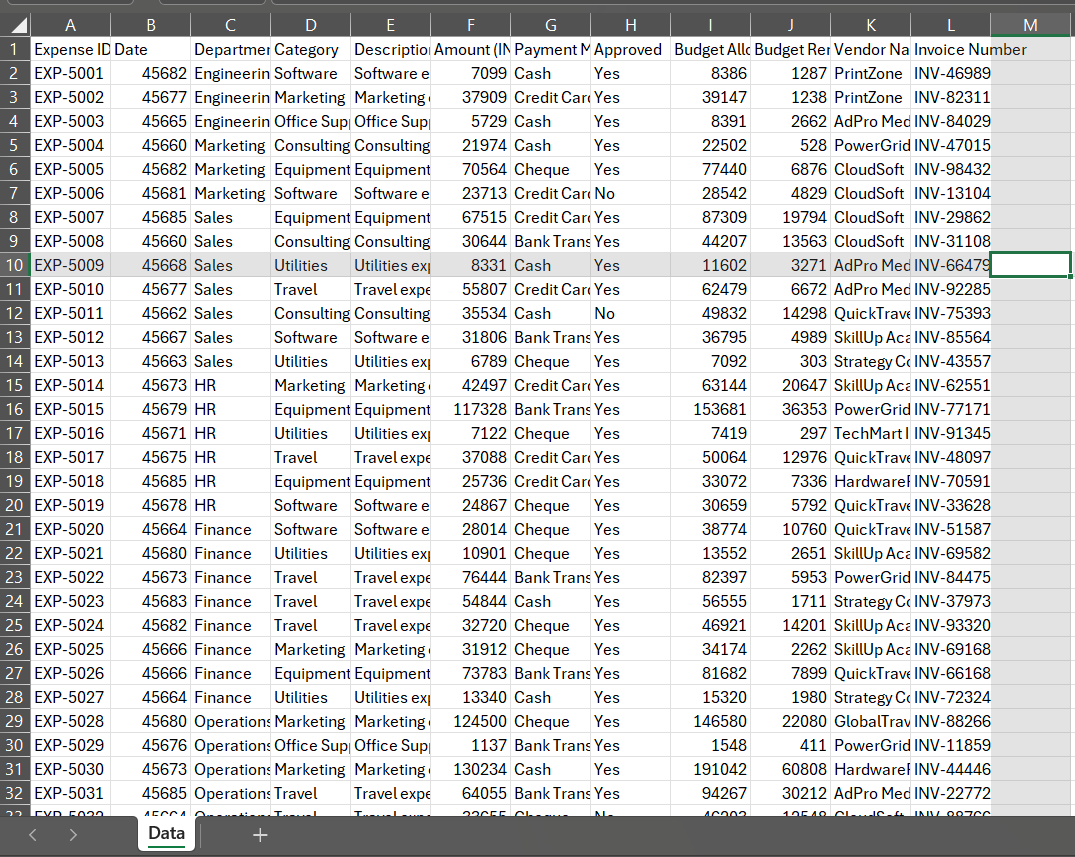Click 'Payment M' header cell
This screenshot has width=1075, height=857.
pyautogui.click(x=551, y=49)
